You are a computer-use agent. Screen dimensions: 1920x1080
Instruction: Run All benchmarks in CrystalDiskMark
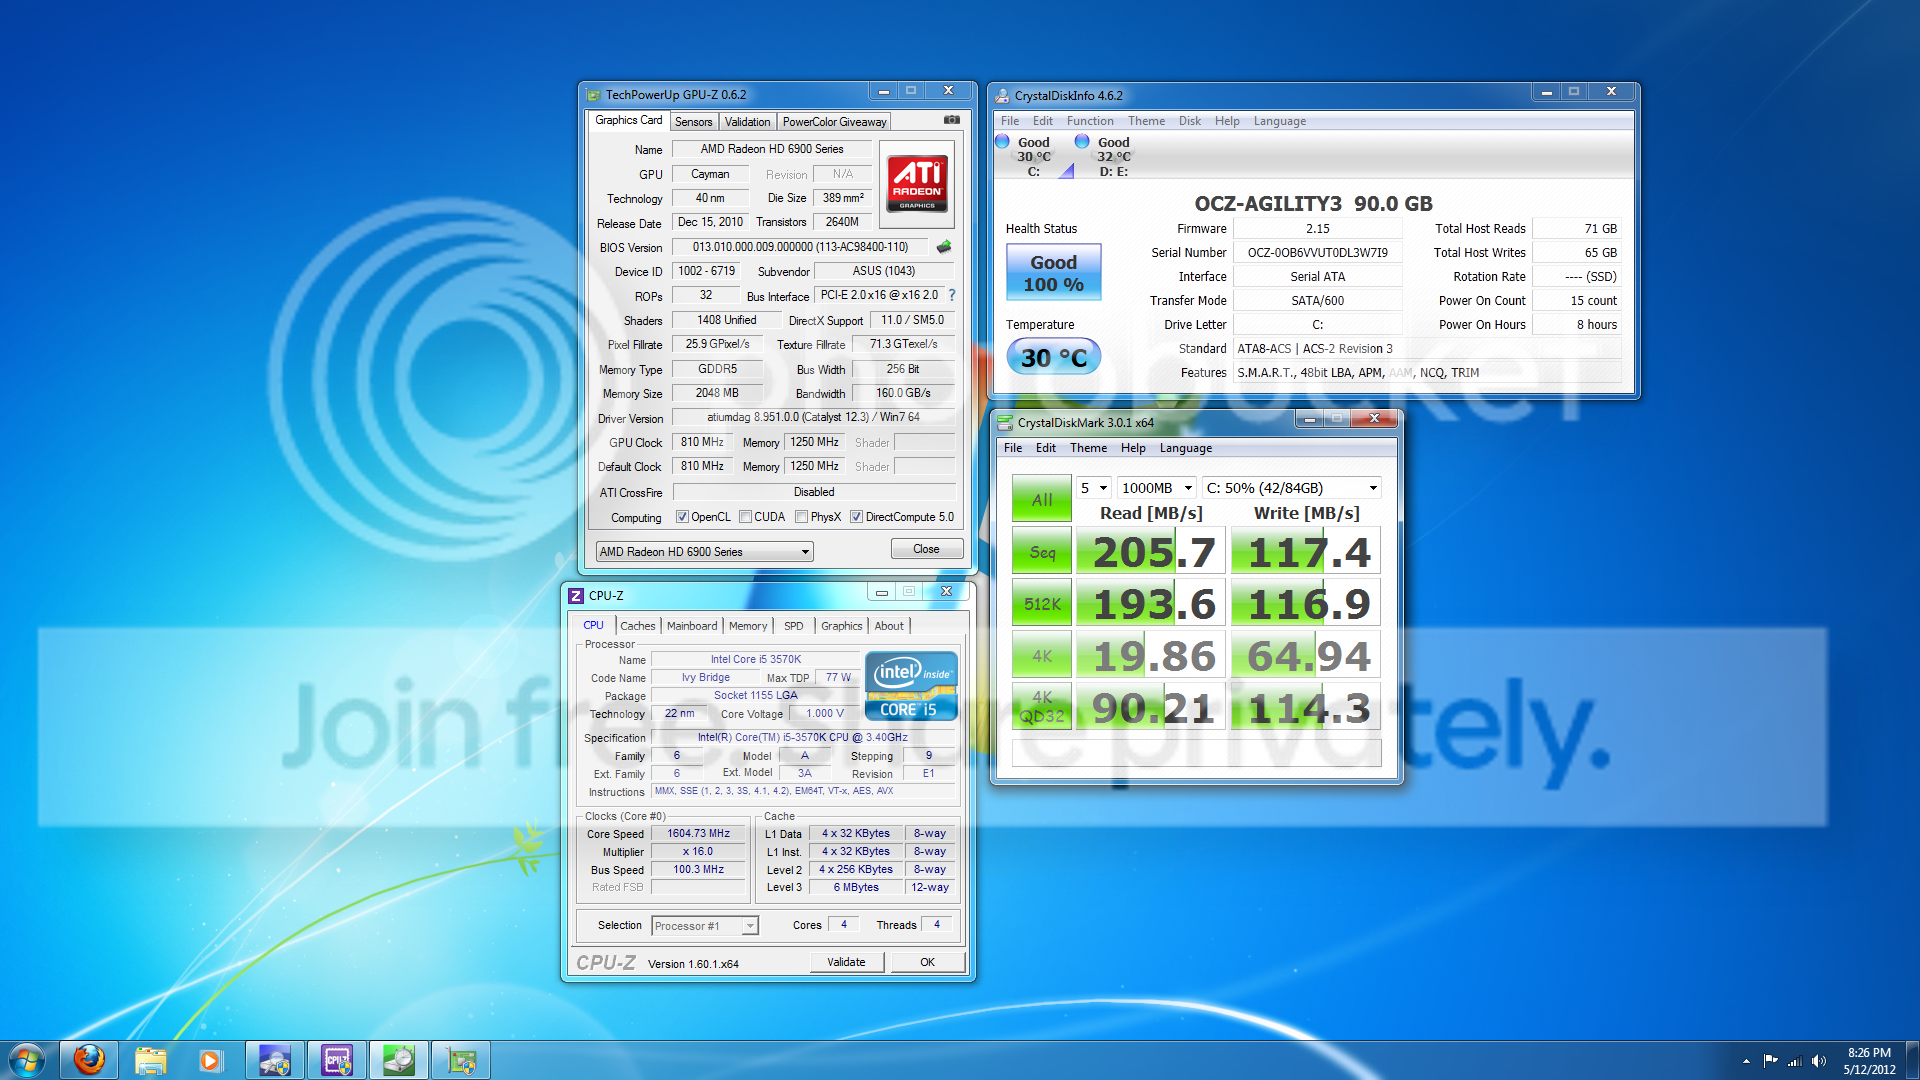(x=1042, y=499)
